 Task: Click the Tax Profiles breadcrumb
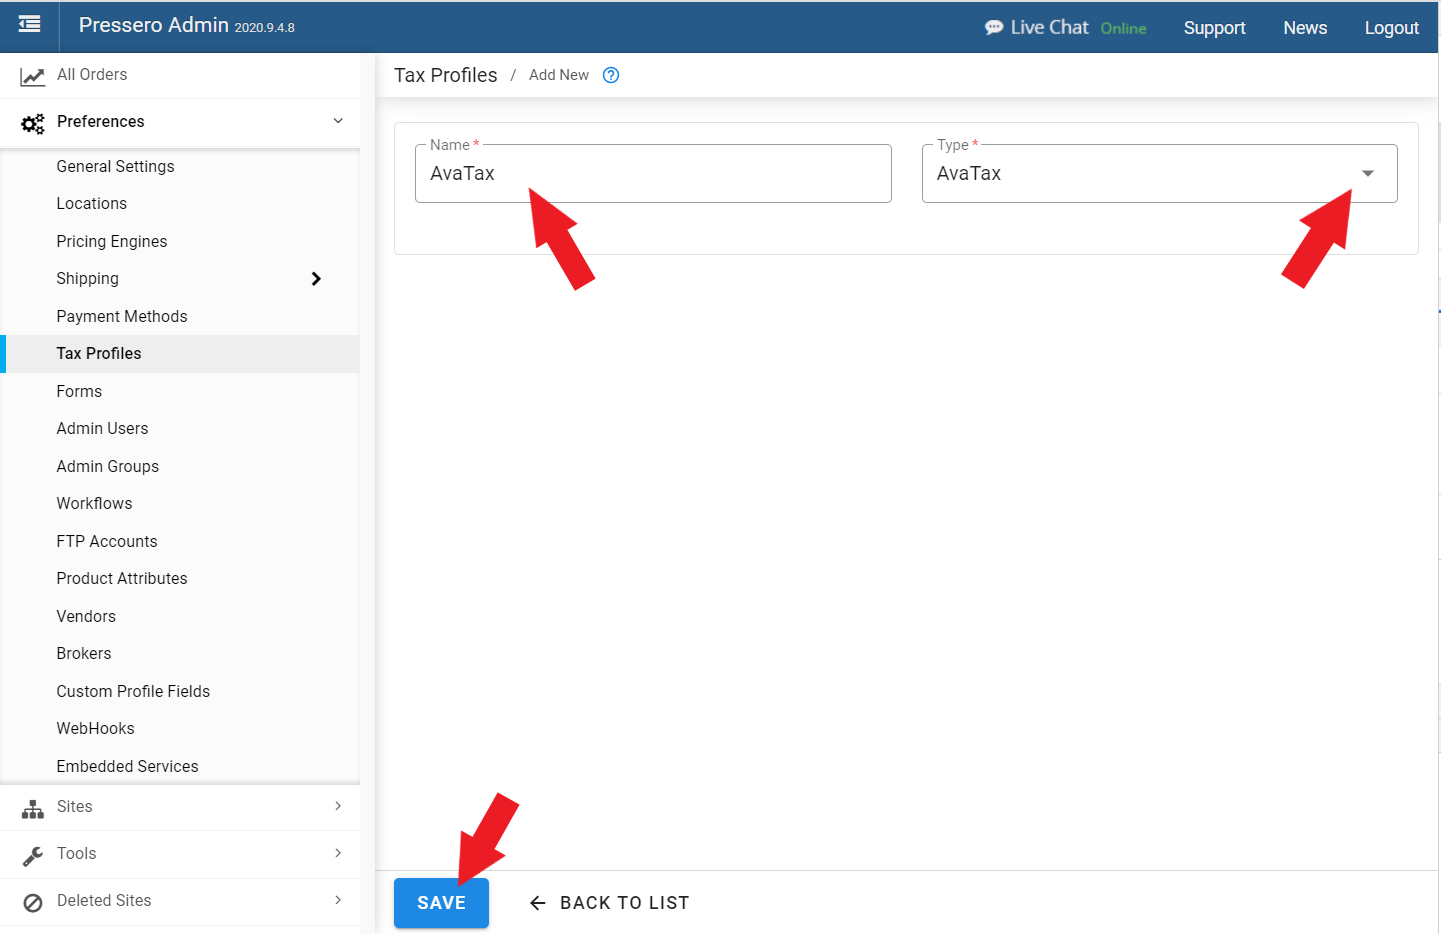point(445,75)
